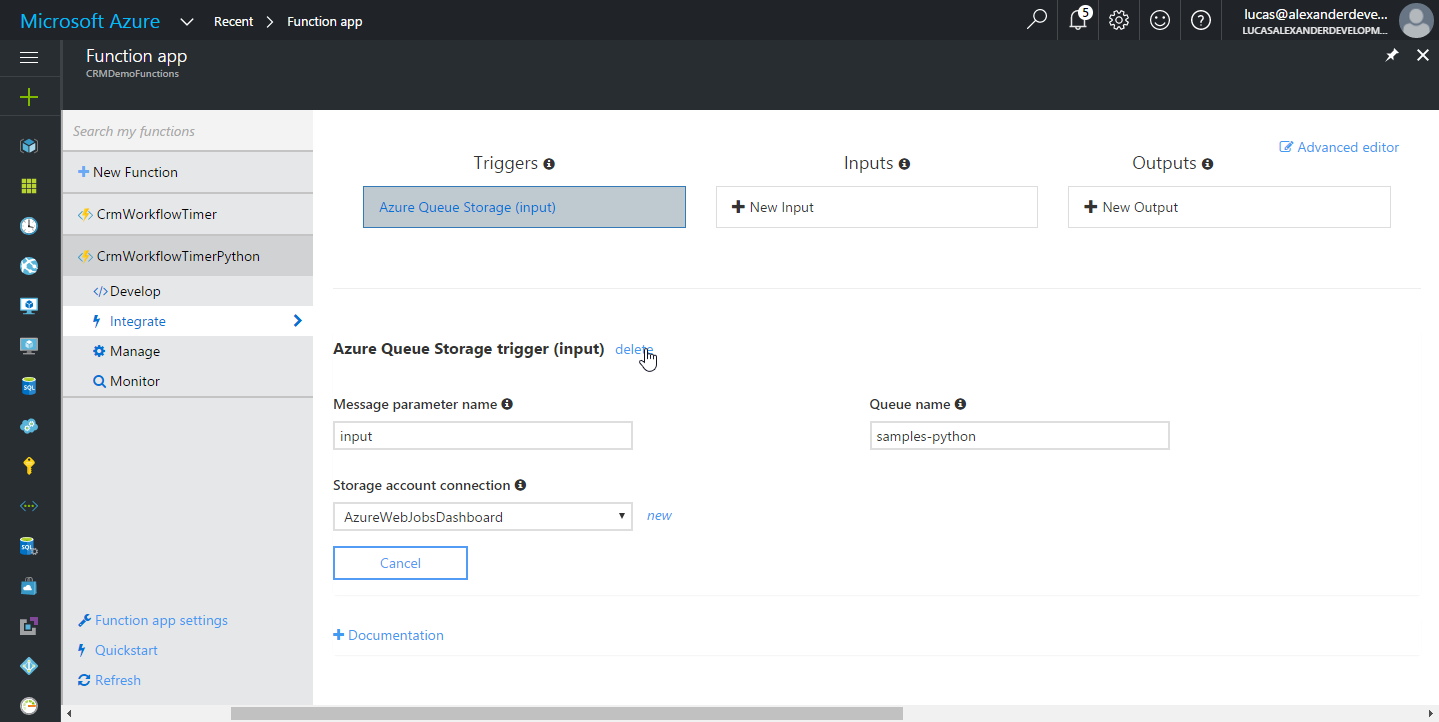Open the help question mark icon
Image resolution: width=1439 pixels, height=722 pixels.
coord(1201,20)
